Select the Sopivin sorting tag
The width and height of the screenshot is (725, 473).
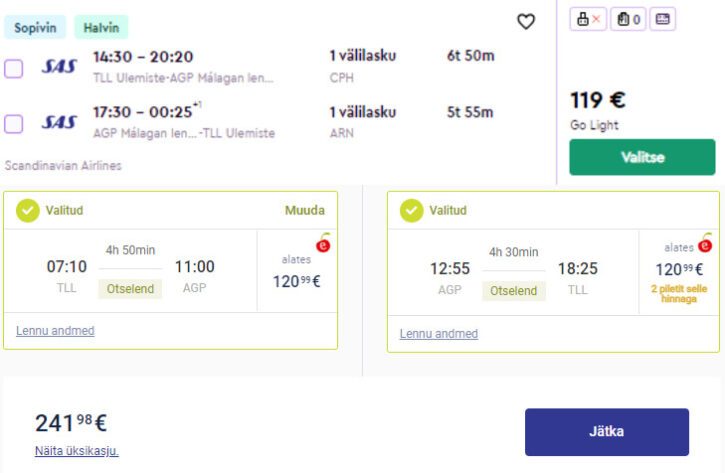pos(35,28)
